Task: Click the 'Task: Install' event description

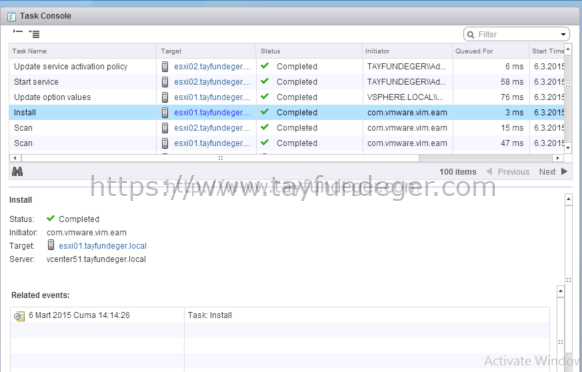Action: (210, 315)
